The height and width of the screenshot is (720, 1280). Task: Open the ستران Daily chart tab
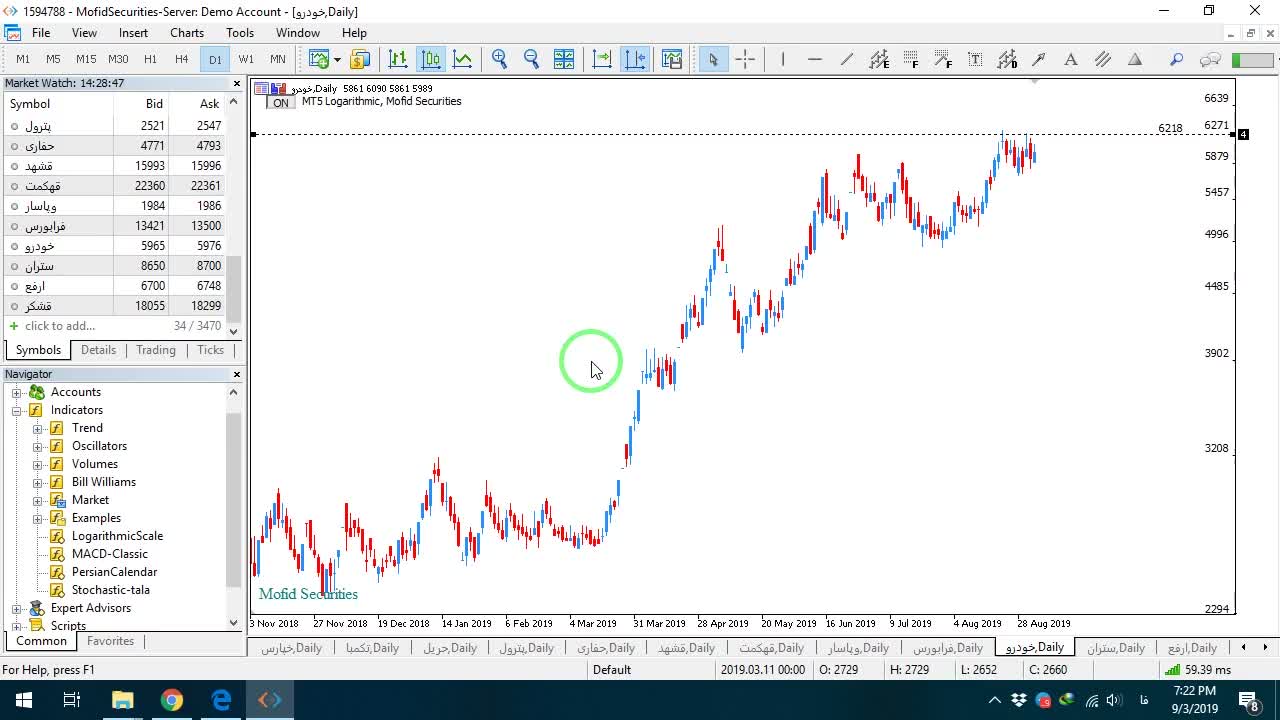point(1115,648)
